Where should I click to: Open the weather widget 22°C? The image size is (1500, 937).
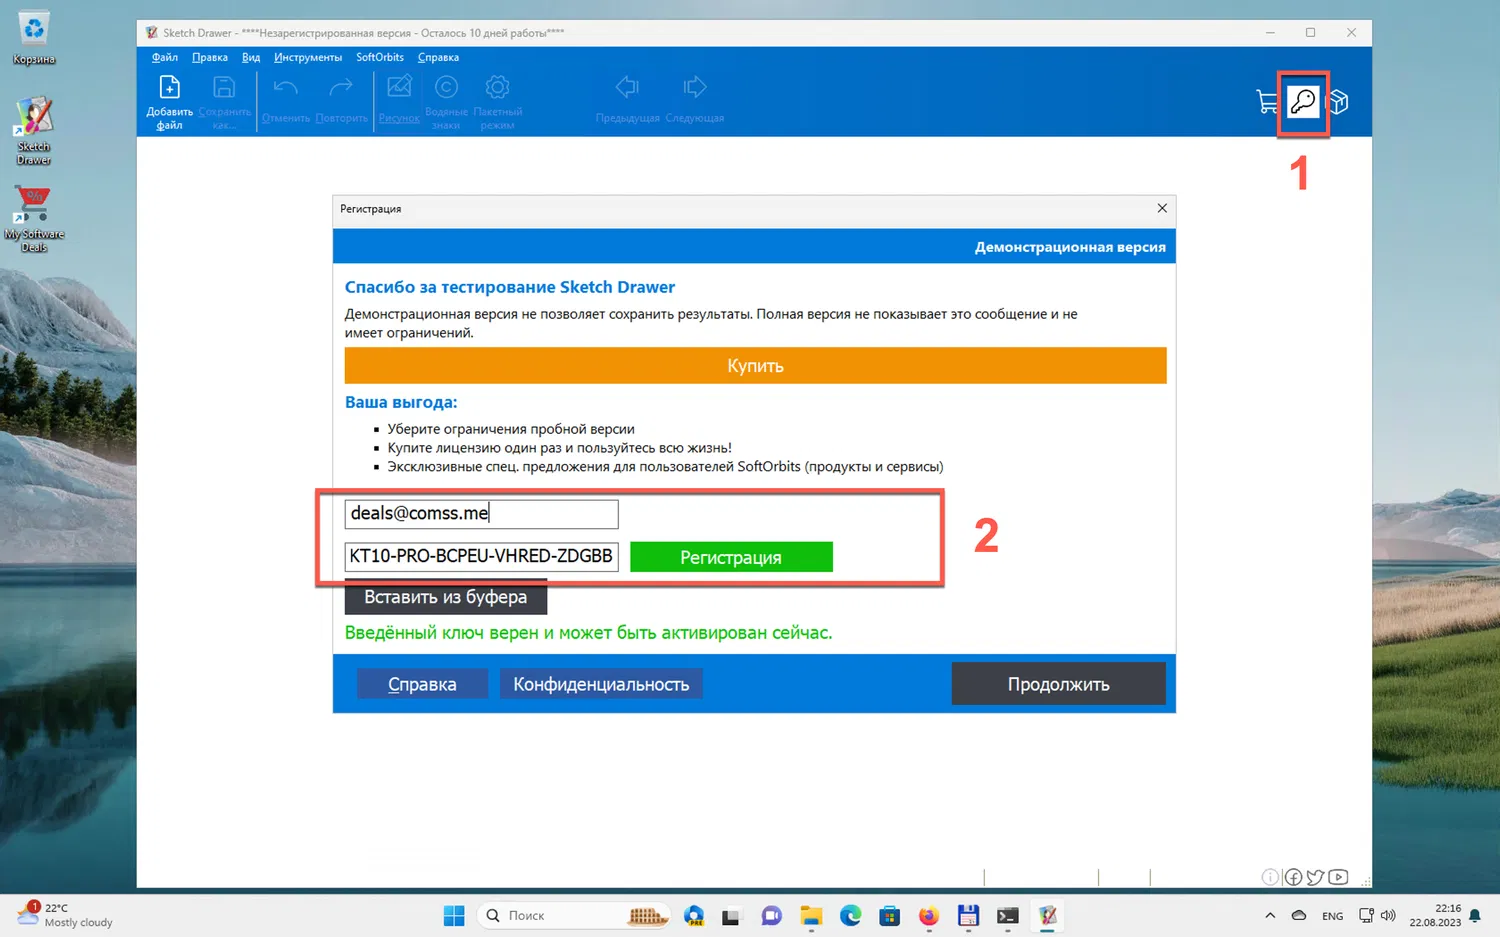click(66, 915)
